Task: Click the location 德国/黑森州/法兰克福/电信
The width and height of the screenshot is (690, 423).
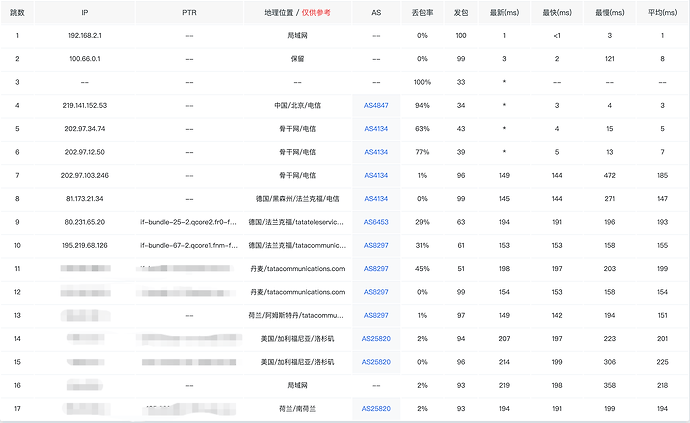Action: [x=297, y=199]
